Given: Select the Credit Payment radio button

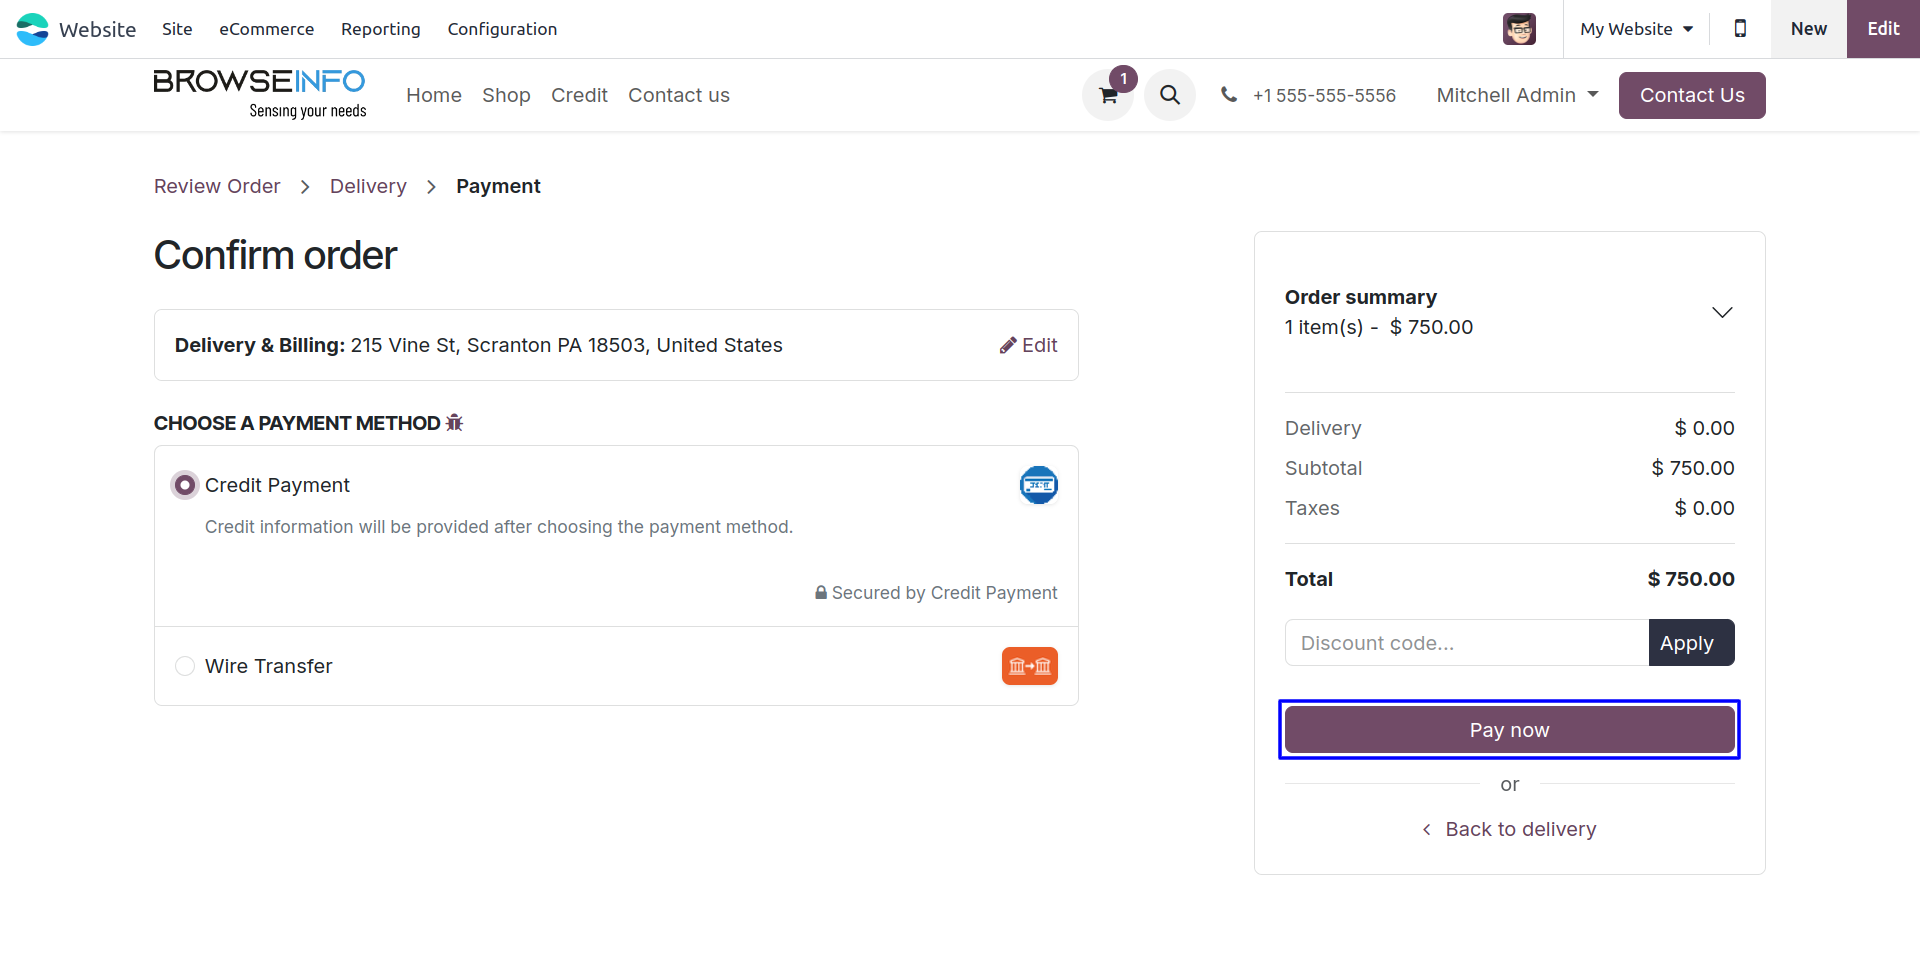Looking at the screenshot, I should (x=185, y=485).
